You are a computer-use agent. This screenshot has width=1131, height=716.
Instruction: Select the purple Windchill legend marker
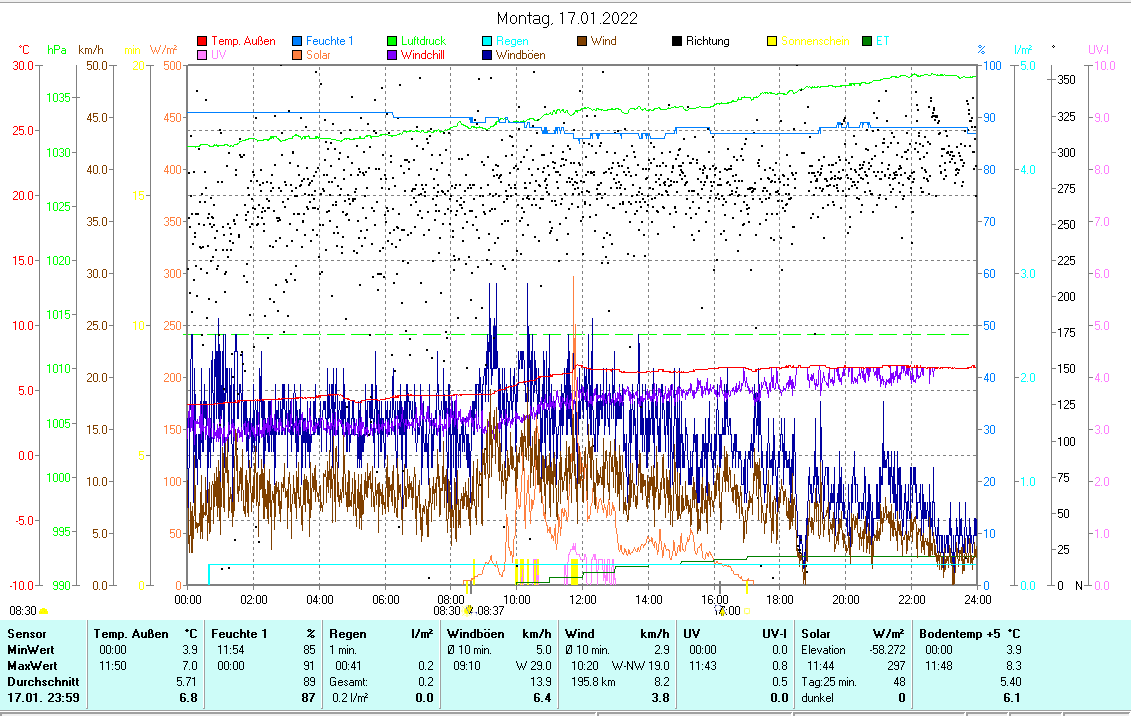click(392, 55)
